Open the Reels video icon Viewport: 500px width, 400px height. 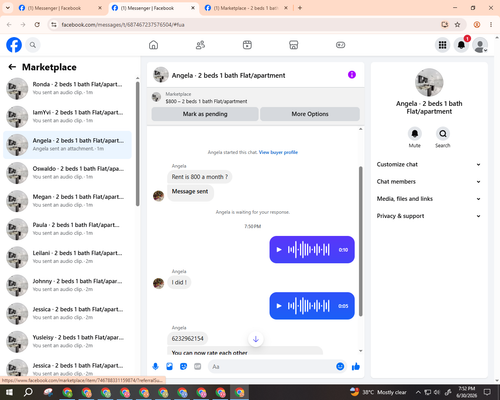click(x=247, y=45)
